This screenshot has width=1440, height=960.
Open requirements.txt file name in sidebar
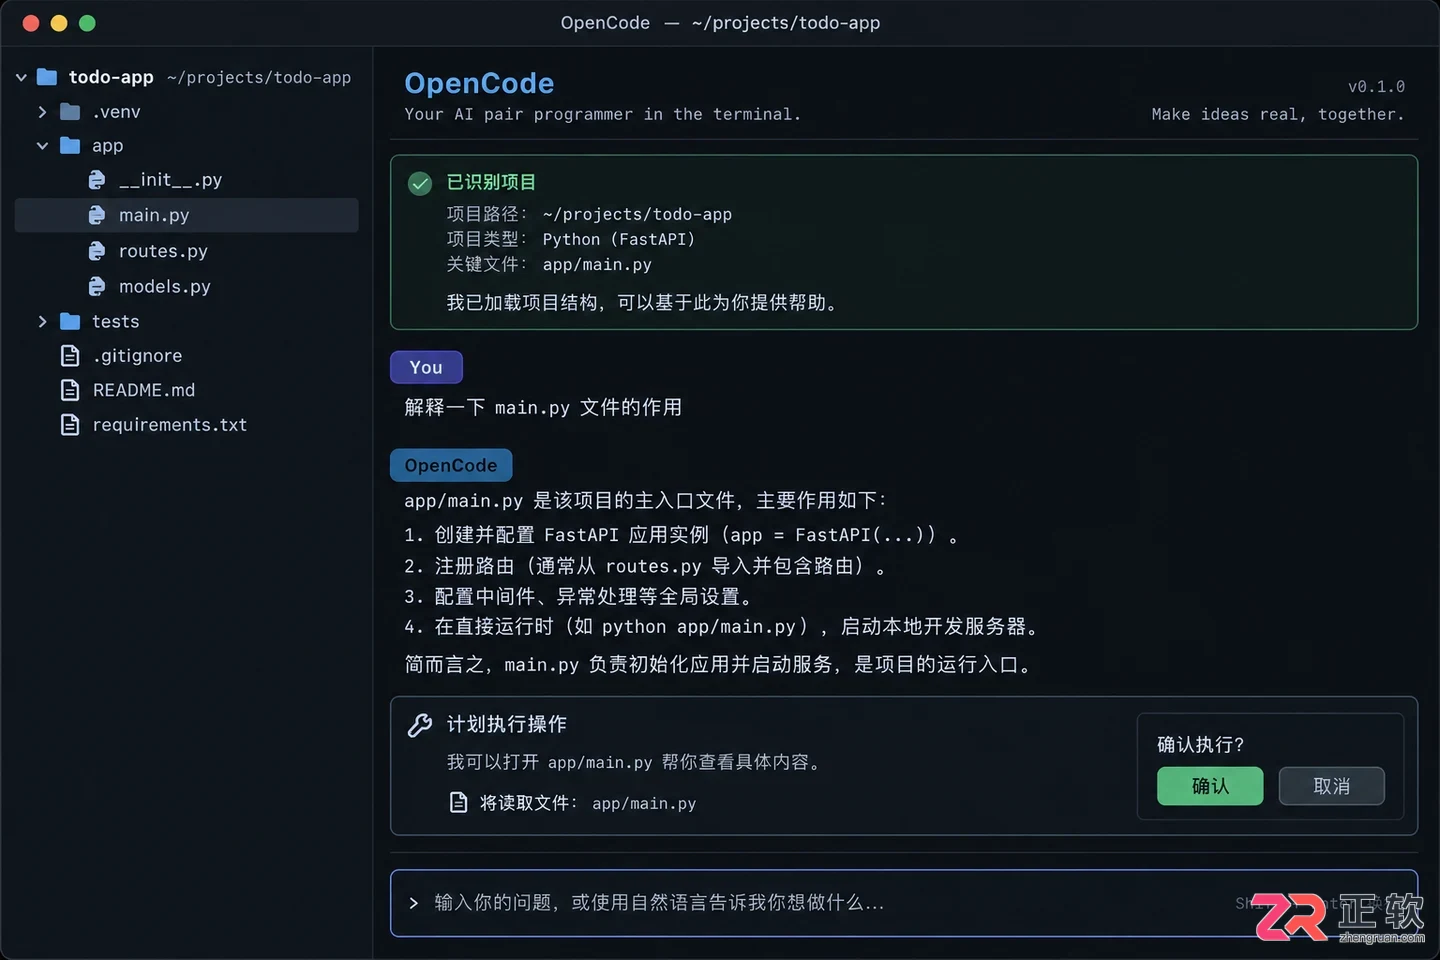pos(170,425)
